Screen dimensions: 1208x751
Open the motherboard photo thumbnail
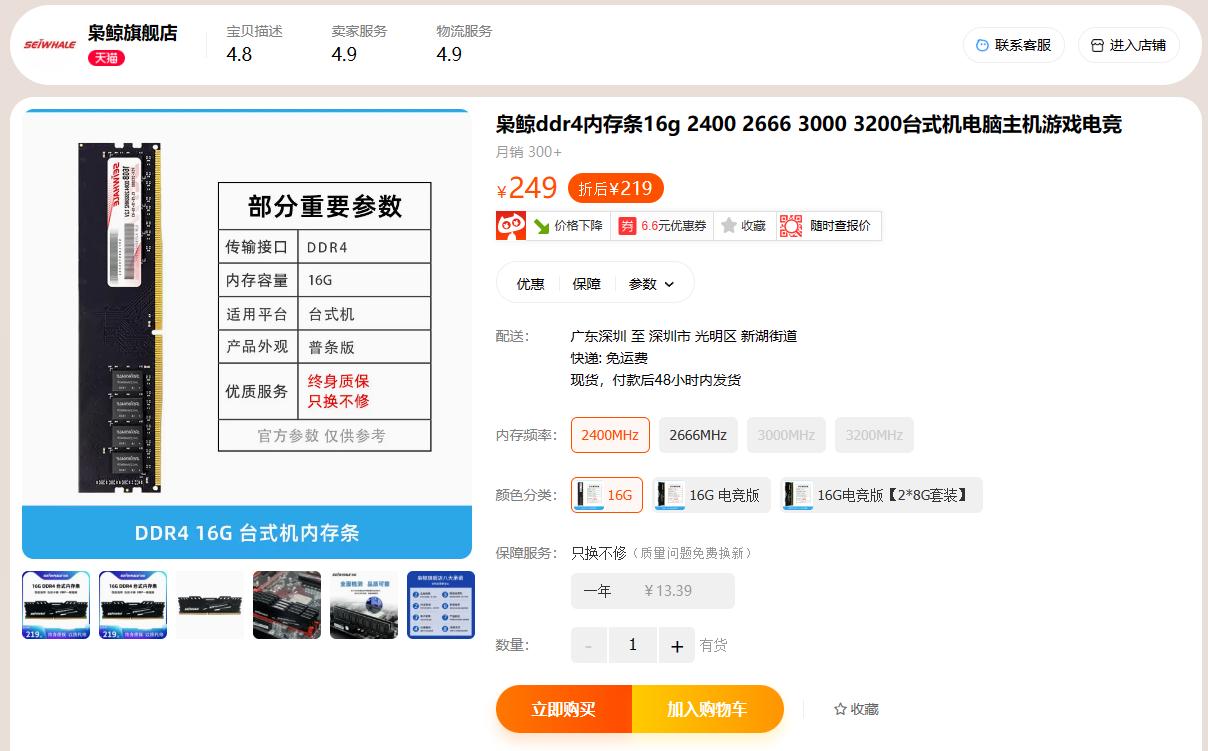tap(287, 604)
